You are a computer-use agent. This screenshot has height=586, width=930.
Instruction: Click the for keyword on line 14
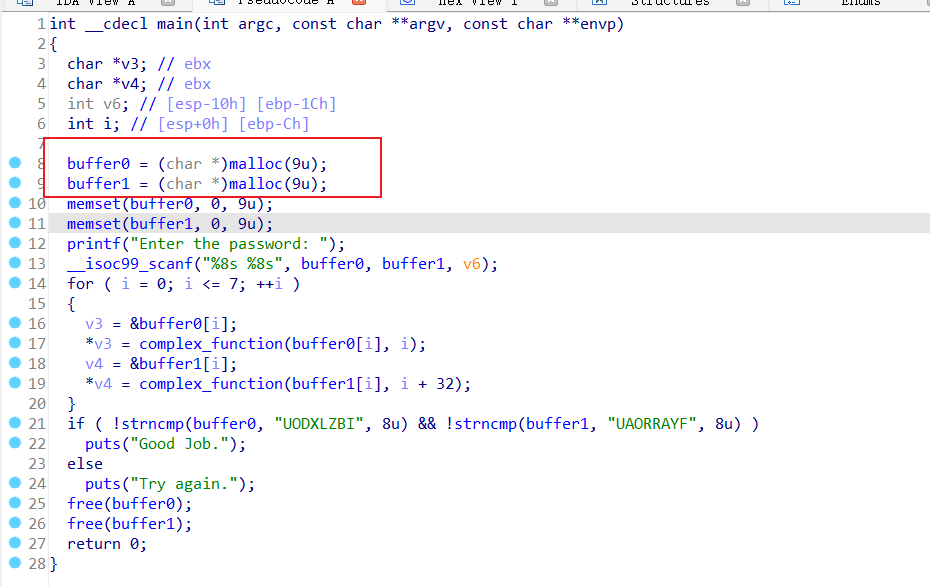click(80, 284)
